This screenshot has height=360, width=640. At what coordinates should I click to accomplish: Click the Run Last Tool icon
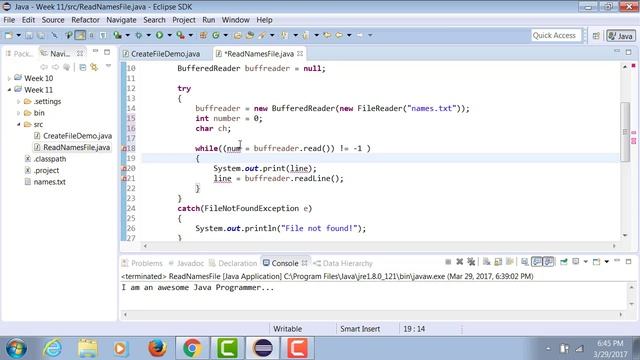tap(180, 36)
